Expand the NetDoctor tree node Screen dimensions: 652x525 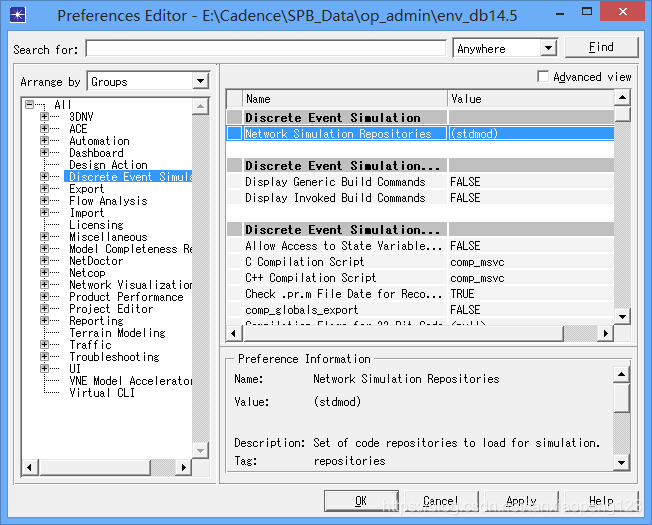click(x=44, y=261)
